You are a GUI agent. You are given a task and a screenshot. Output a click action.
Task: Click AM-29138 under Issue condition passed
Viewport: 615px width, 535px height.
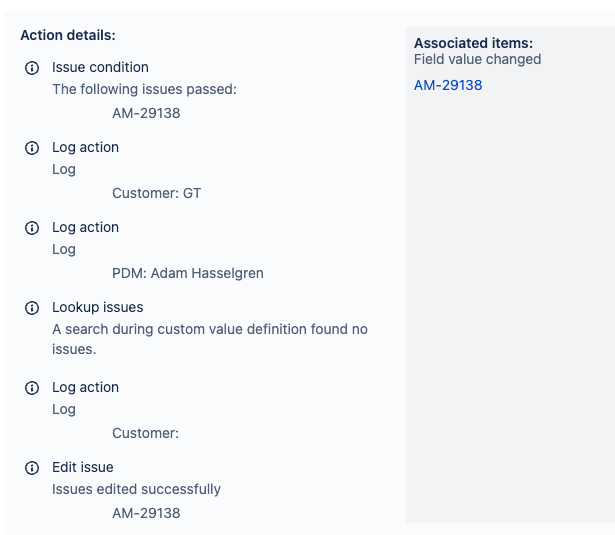coord(146,113)
